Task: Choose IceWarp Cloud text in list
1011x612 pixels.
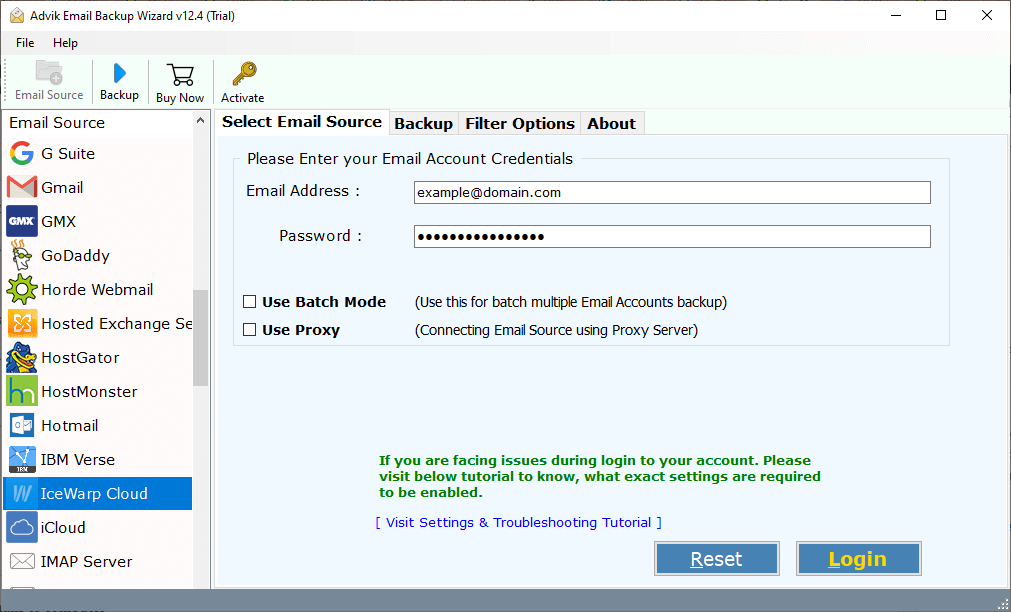Action: tap(94, 494)
